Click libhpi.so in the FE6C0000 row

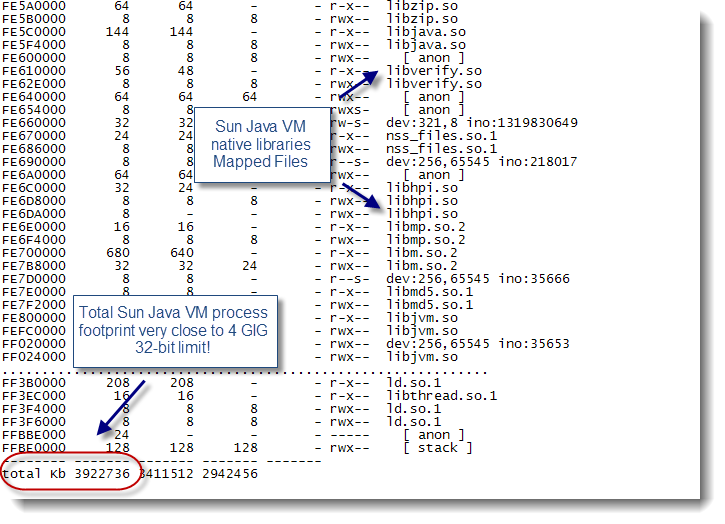(x=422, y=188)
